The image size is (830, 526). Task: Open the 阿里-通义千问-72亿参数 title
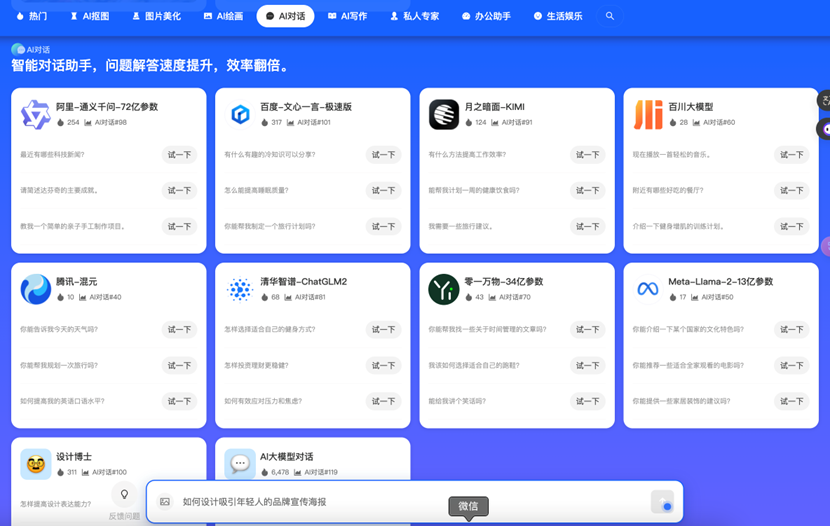pyautogui.click(x=107, y=107)
